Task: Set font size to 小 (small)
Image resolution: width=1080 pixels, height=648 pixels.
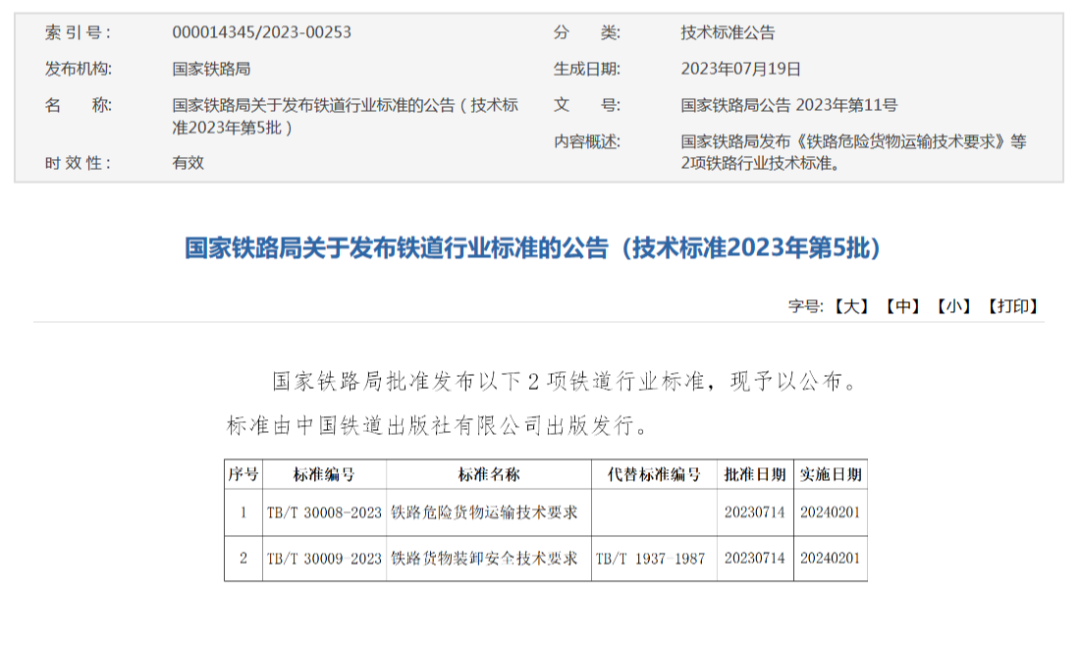Action: pyautogui.click(x=953, y=306)
